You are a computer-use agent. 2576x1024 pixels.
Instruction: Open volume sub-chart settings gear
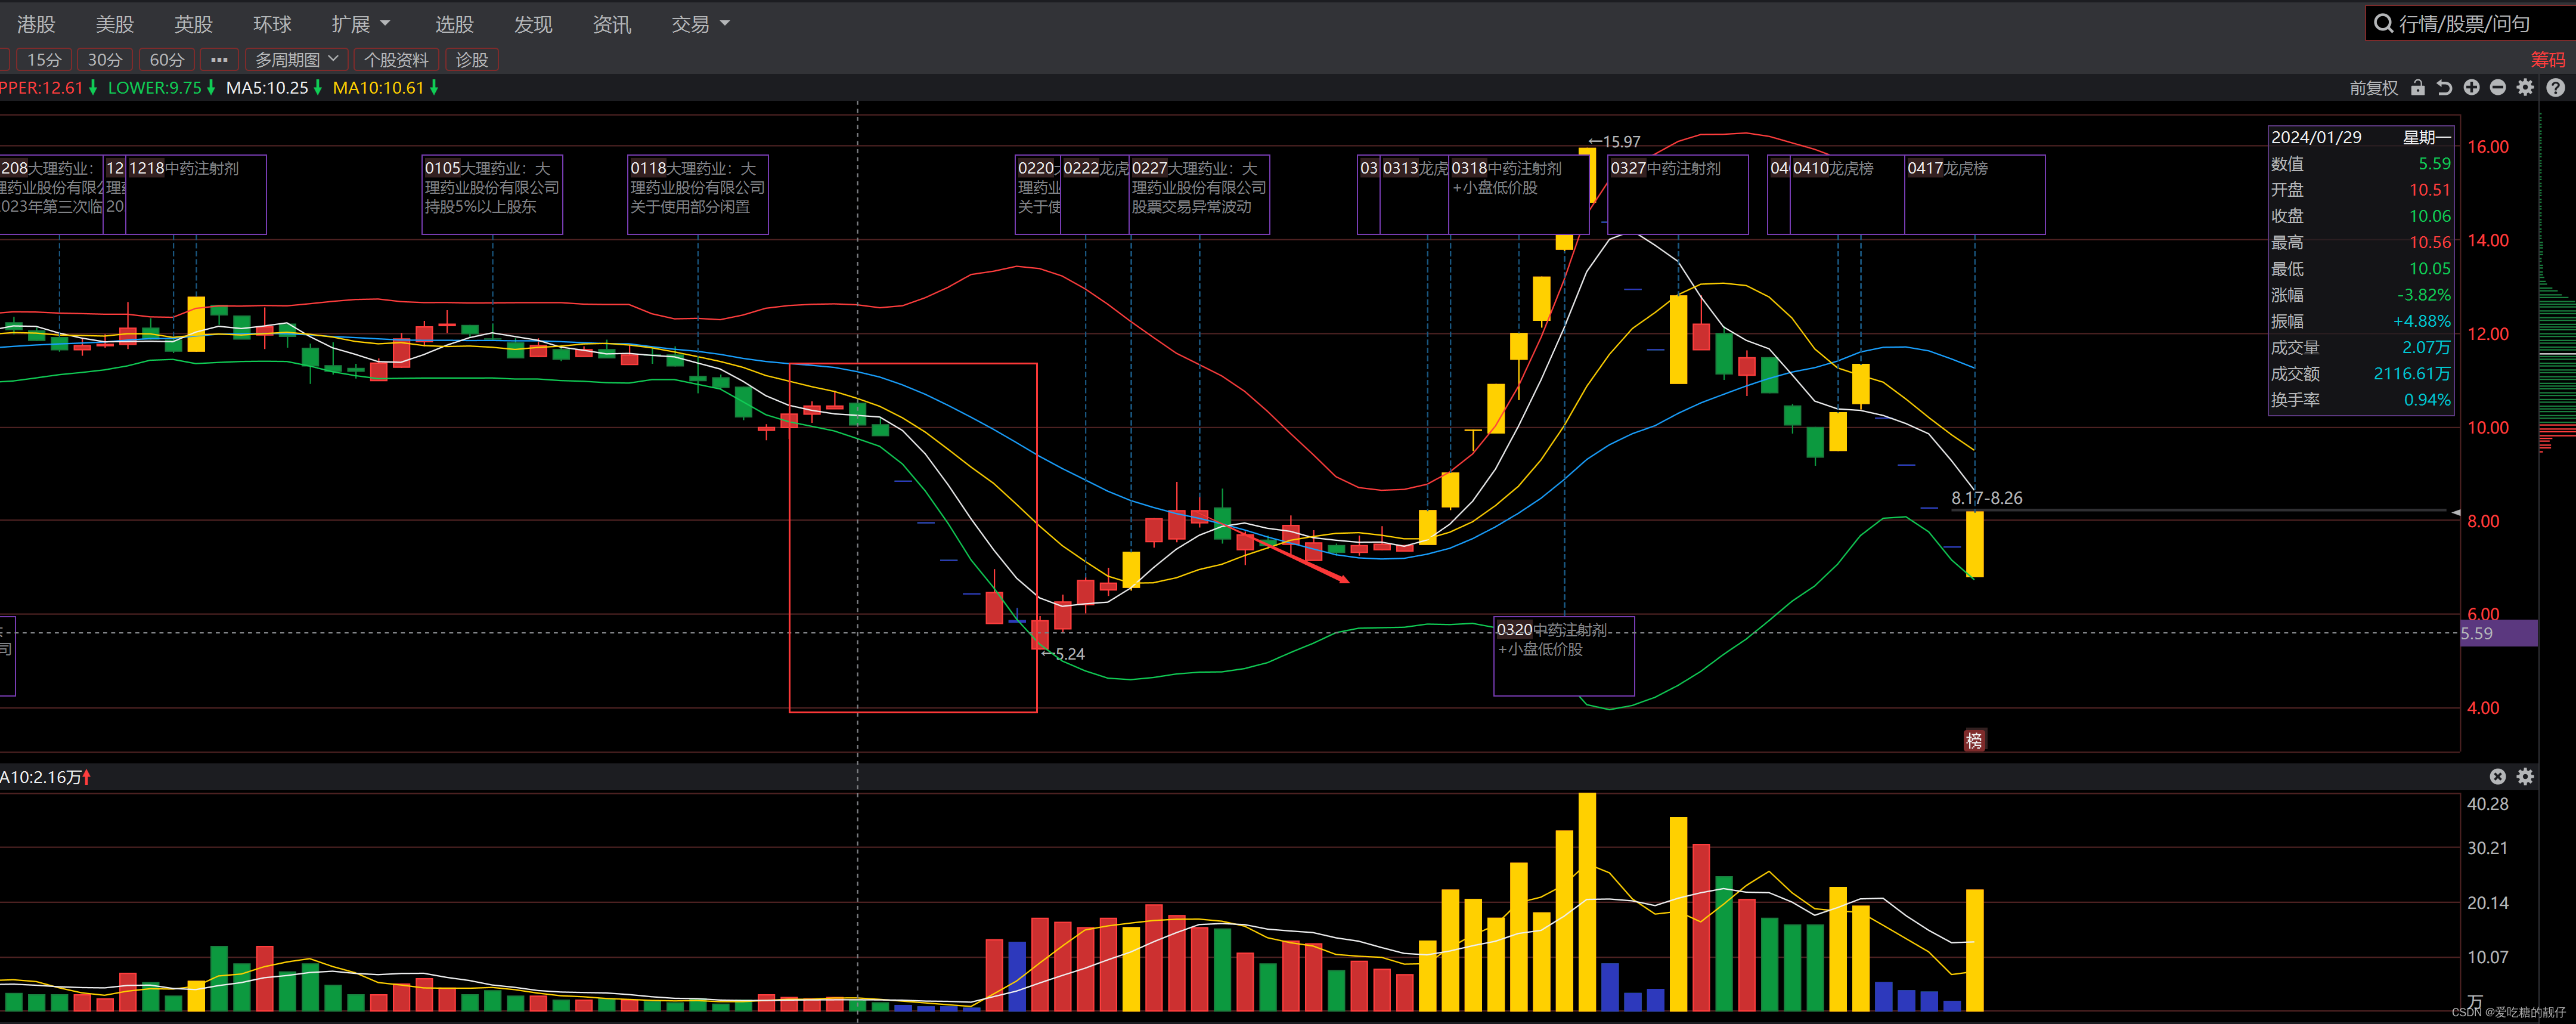point(2525,776)
